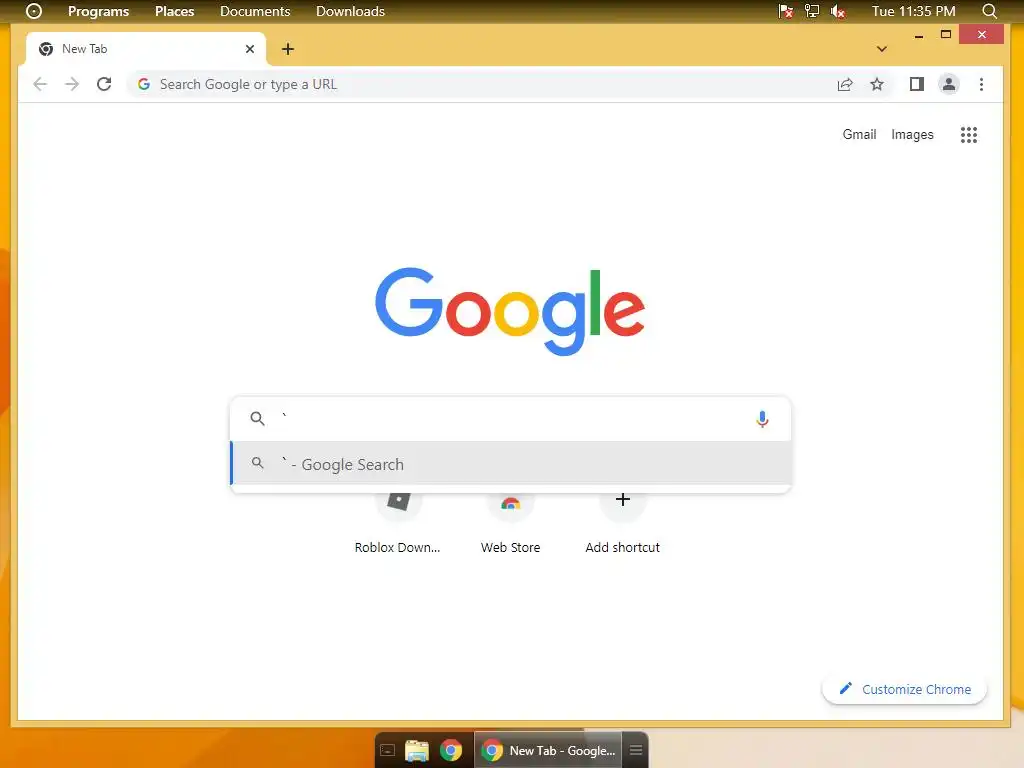This screenshot has height=768, width=1024.
Task: Start voice search with the microphone
Action: [x=762, y=419]
